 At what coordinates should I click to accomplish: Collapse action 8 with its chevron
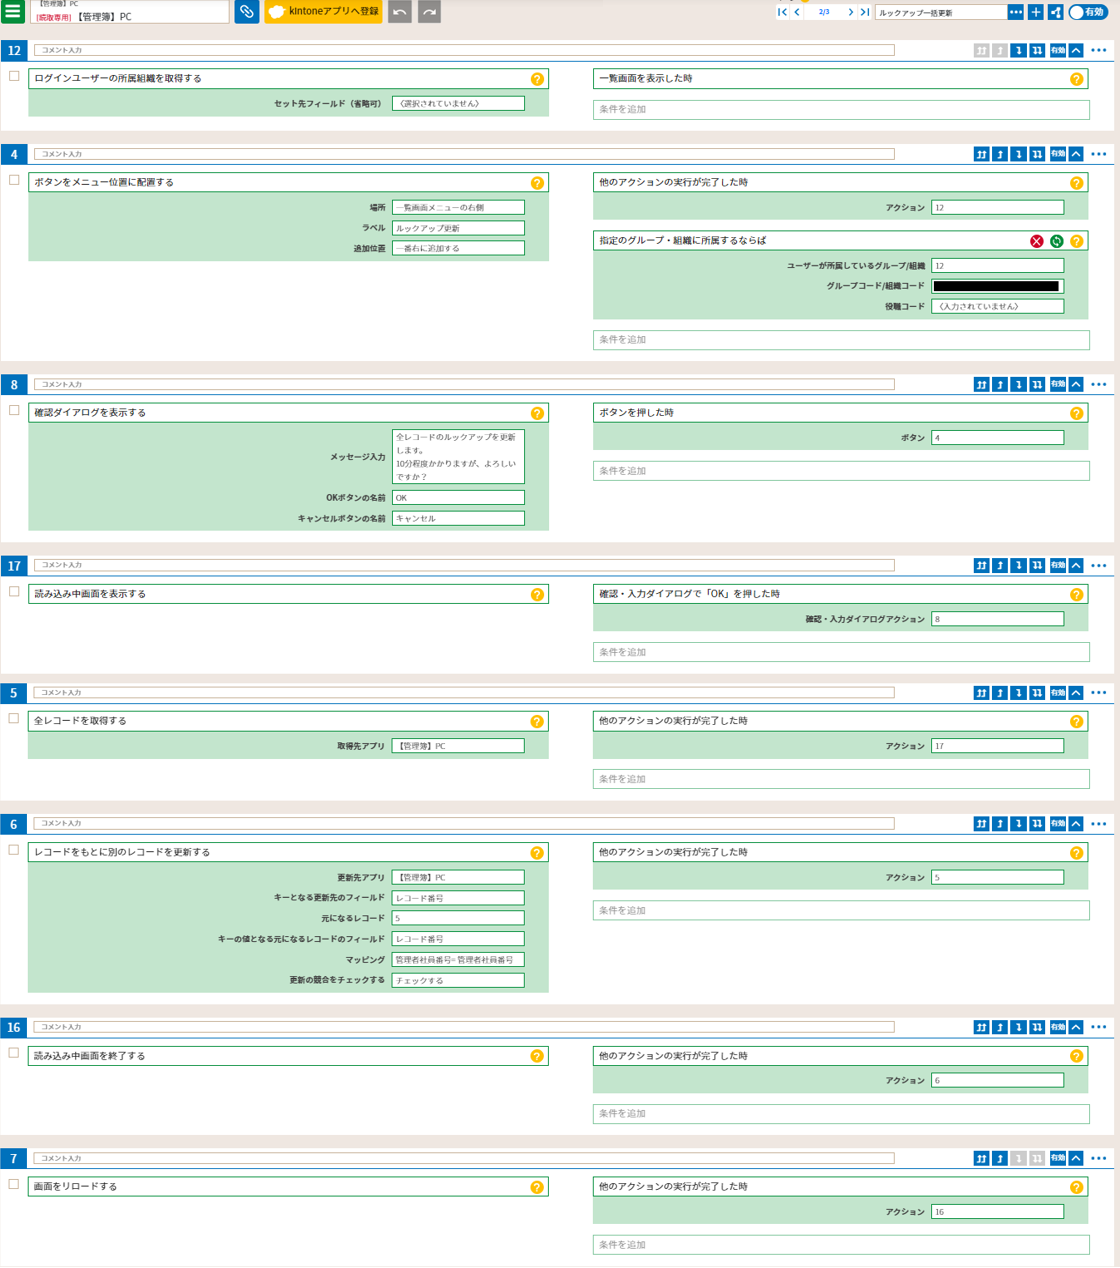tap(1076, 385)
